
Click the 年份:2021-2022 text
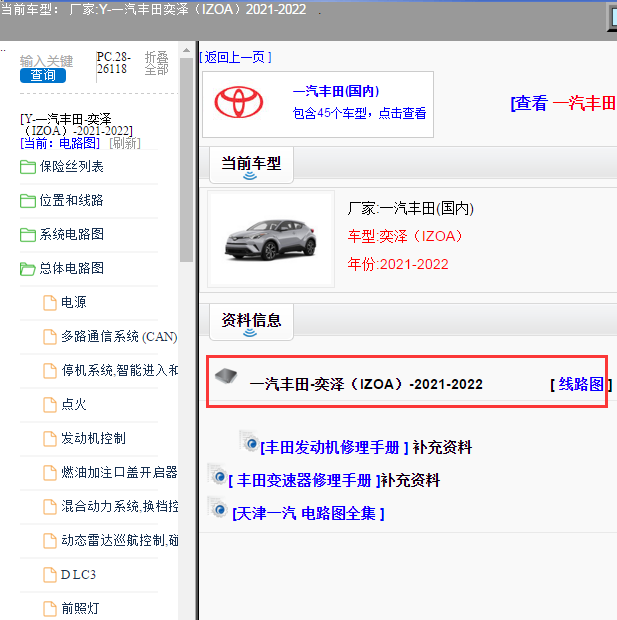pyautogui.click(x=398, y=264)
